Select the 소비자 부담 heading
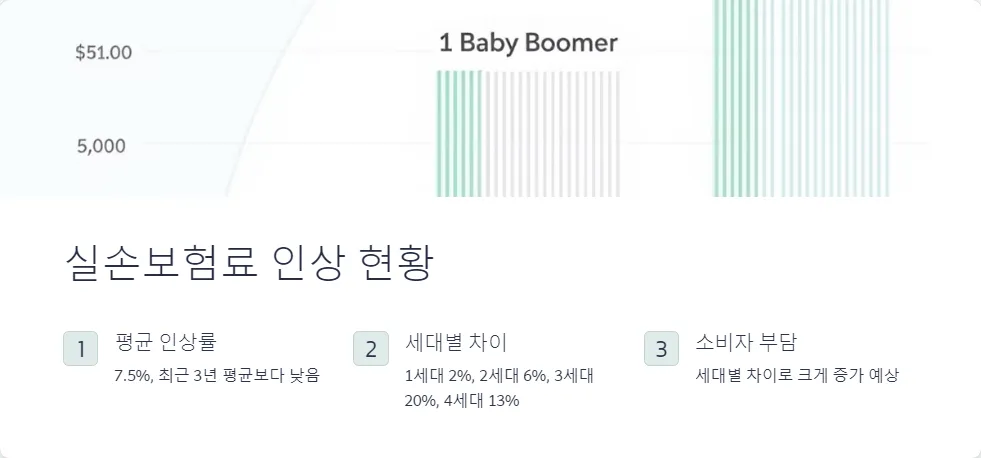Screen dimensions: 981x458 tap(746, 342)
